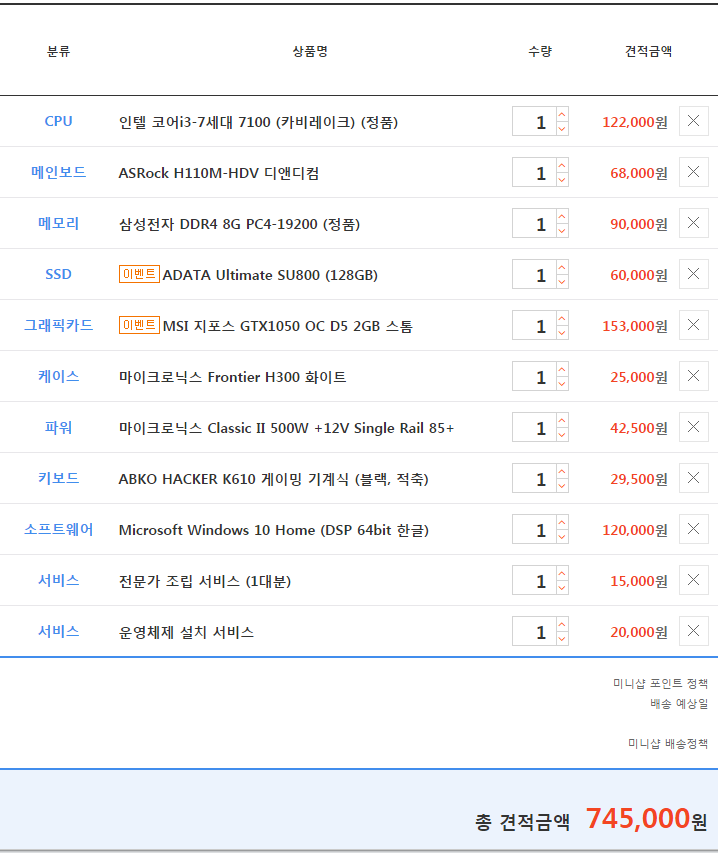Decrease quantity of MSI GTX1050 graphics card
The image size is (718, 853).
click(x=562, y=332)
